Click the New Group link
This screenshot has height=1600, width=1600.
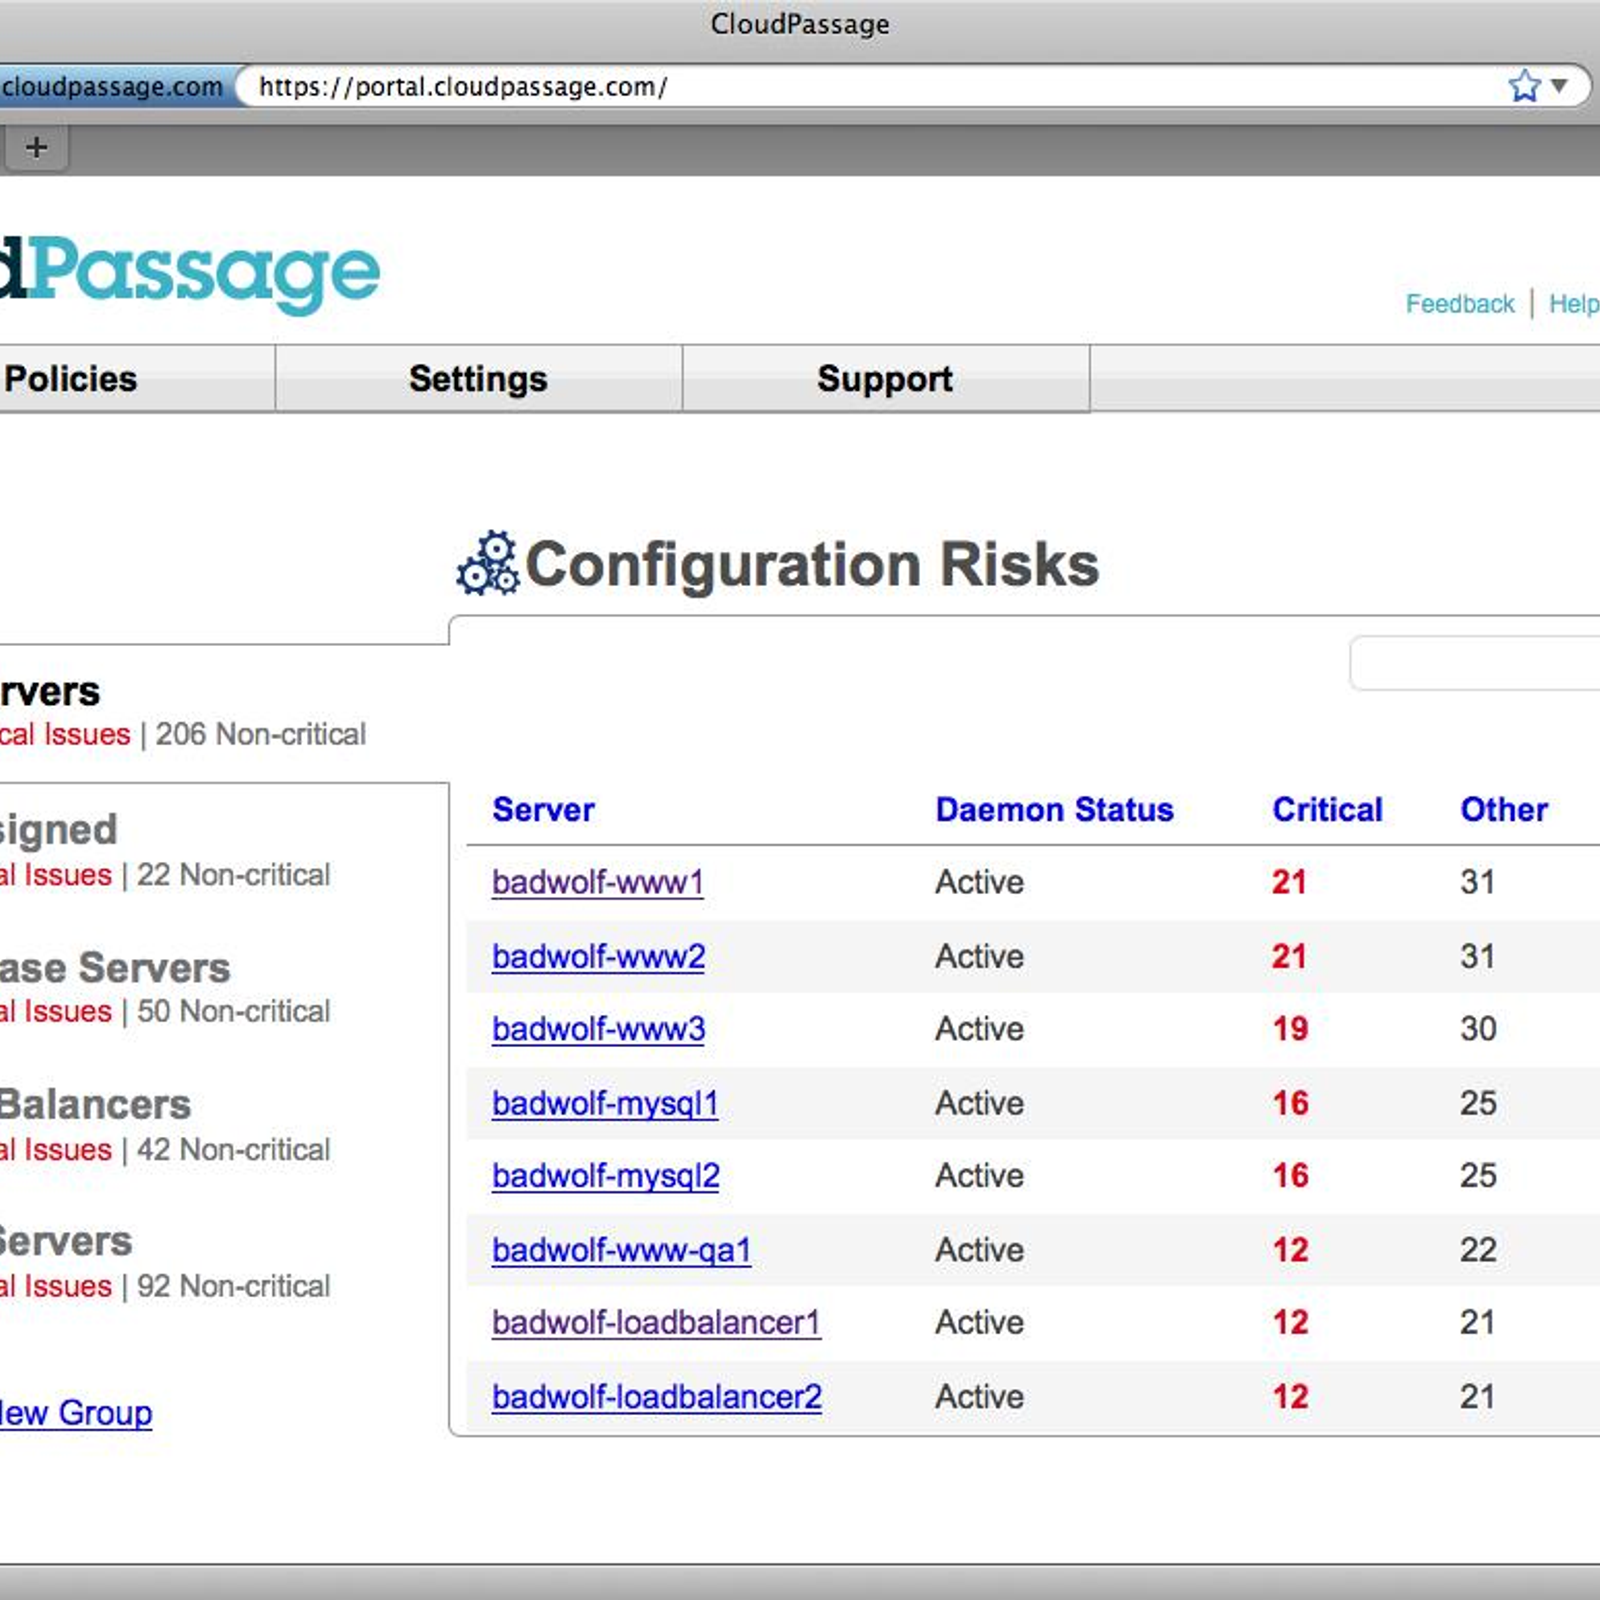click(76, 1413)
